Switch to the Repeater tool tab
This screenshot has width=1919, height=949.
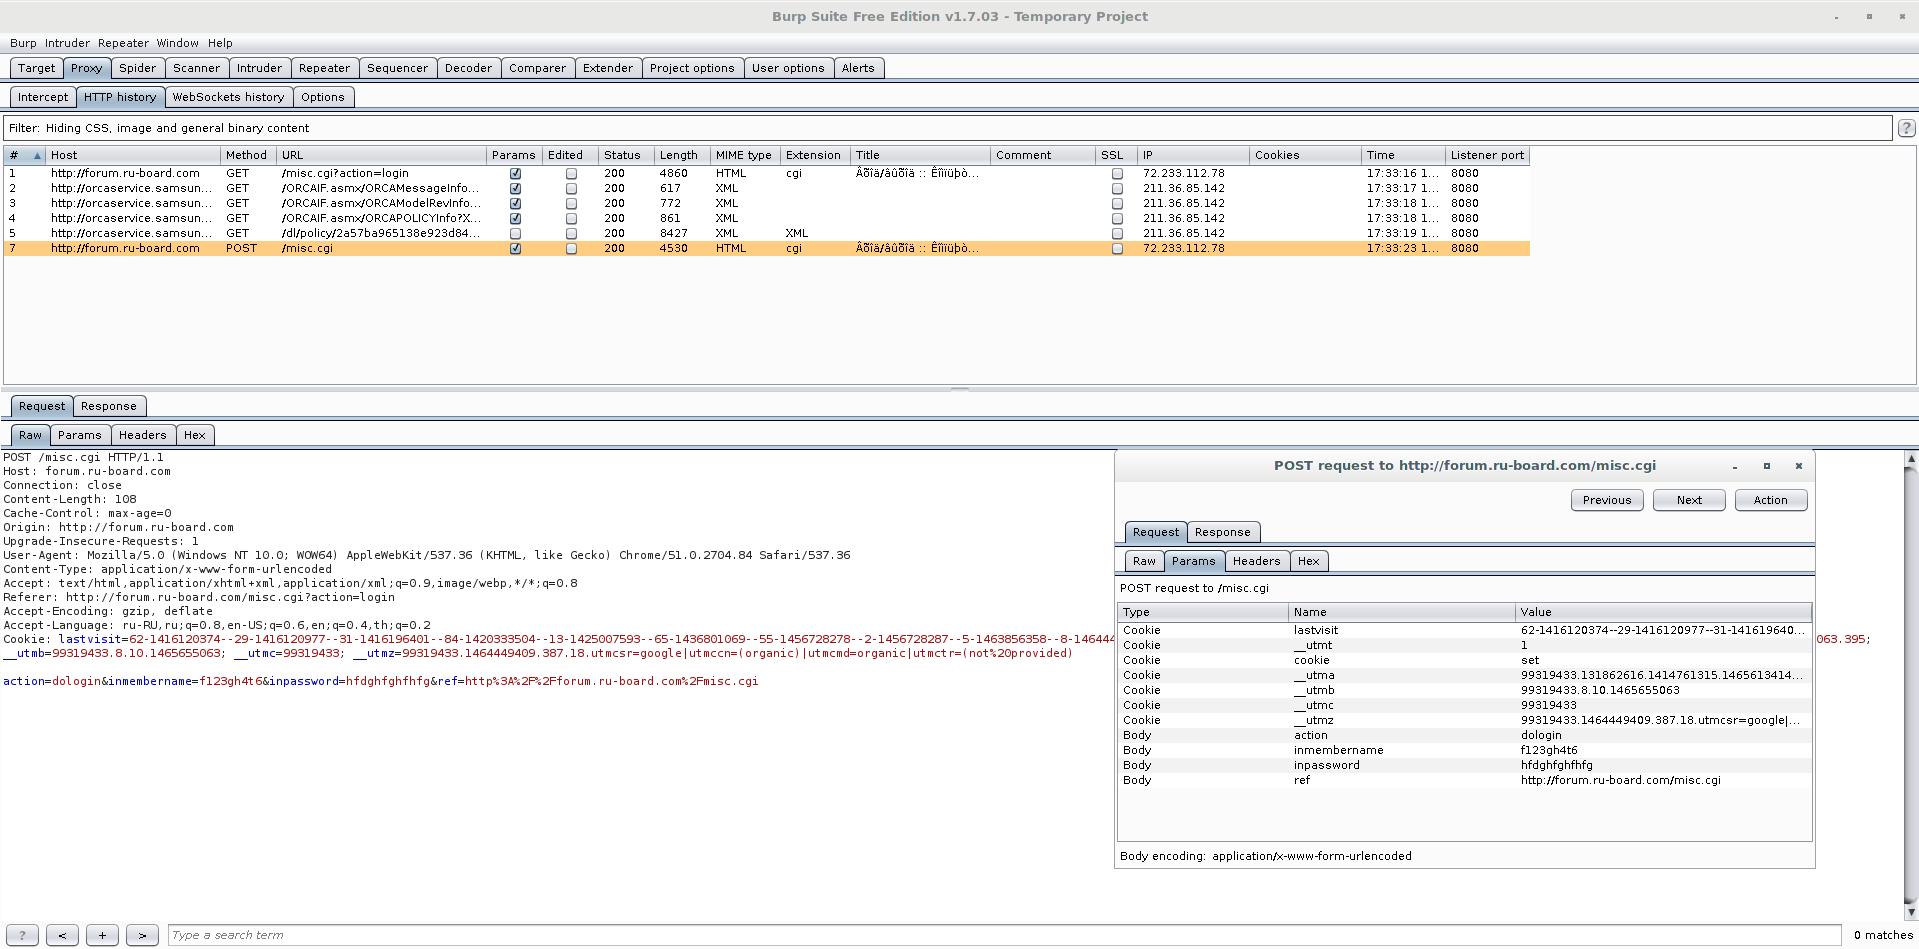(324, 68)
